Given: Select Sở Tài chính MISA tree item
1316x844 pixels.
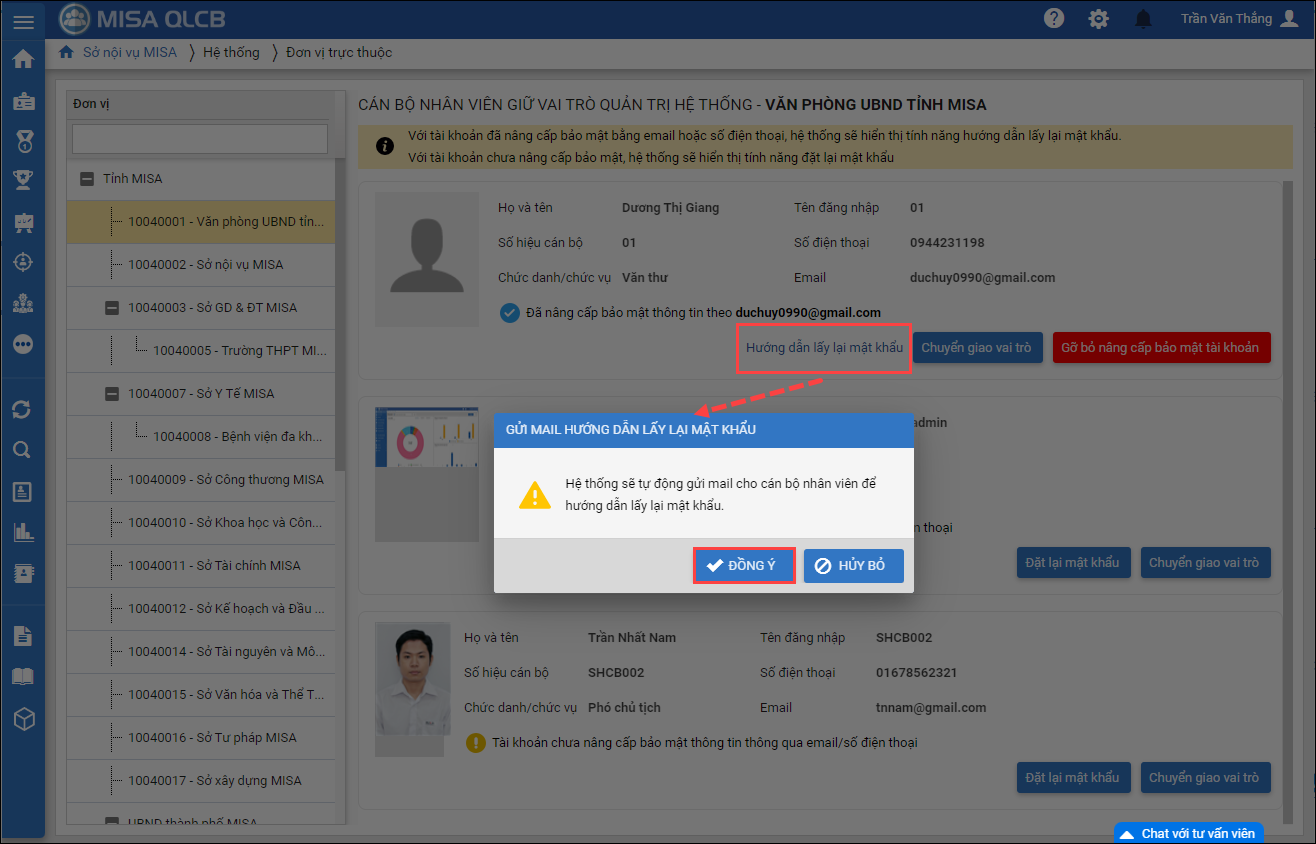Looking at the screenshot, I should (x=214, y=566).
